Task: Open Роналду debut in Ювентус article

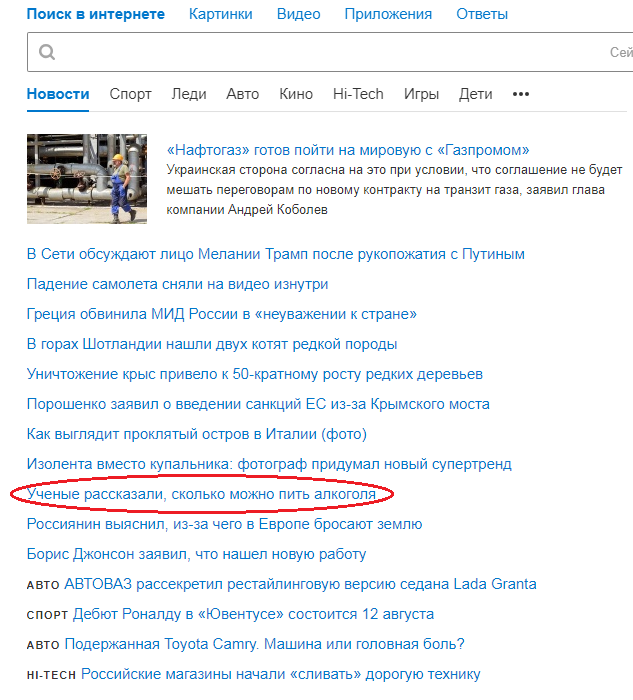Action: coord(253,614)
